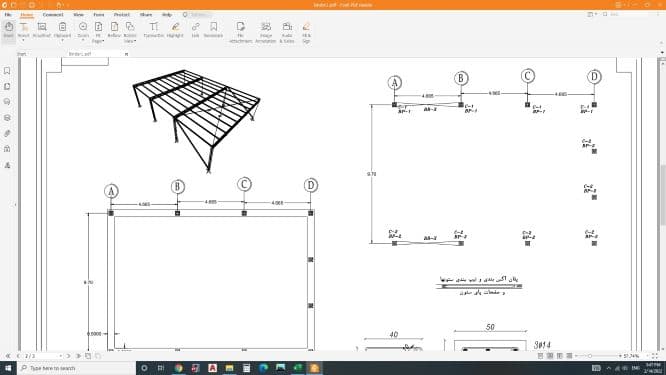The image size is (666, 375).
Task: Go to previous page button
Action: pyautogui.click(x=18, y=356)
